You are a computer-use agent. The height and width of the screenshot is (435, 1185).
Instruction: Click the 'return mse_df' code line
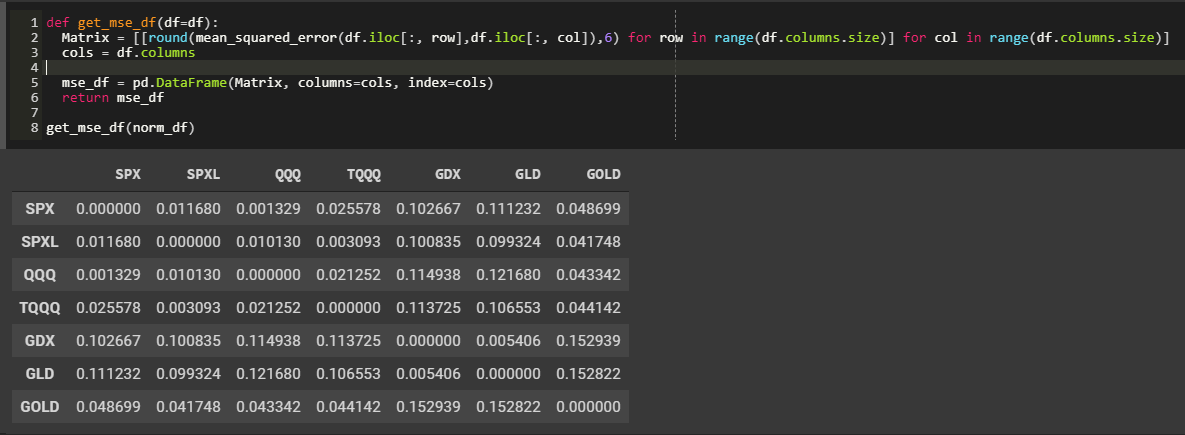pos(113,98)
